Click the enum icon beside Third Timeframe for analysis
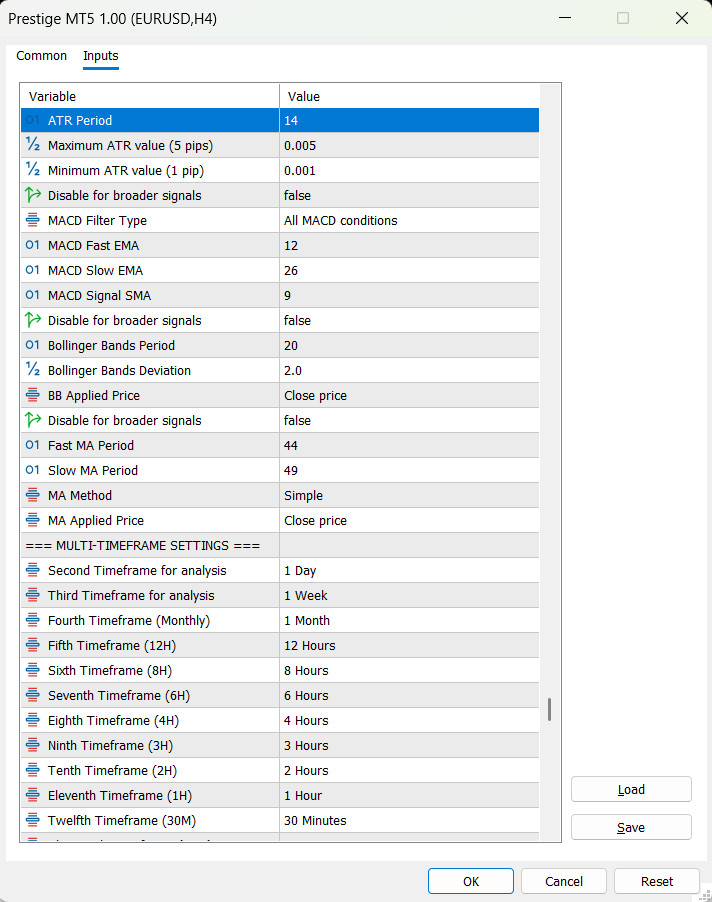Image resolution: width=712 pixels, height=902 pixels. click(33, 595)
